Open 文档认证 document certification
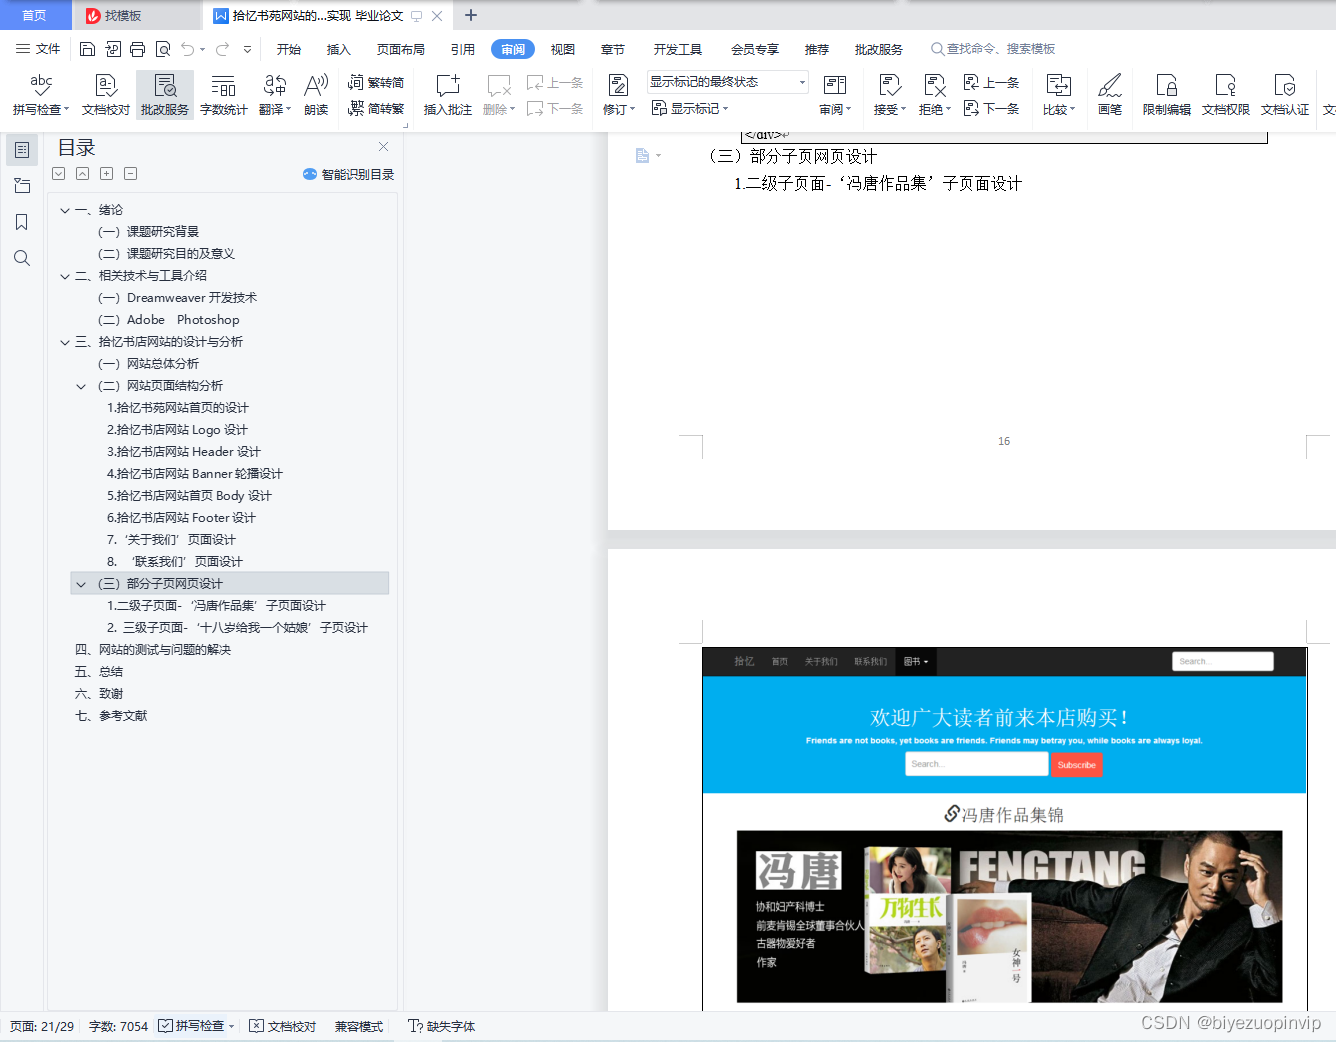Screen dimensions: 1336x1042 [1285, 95]
